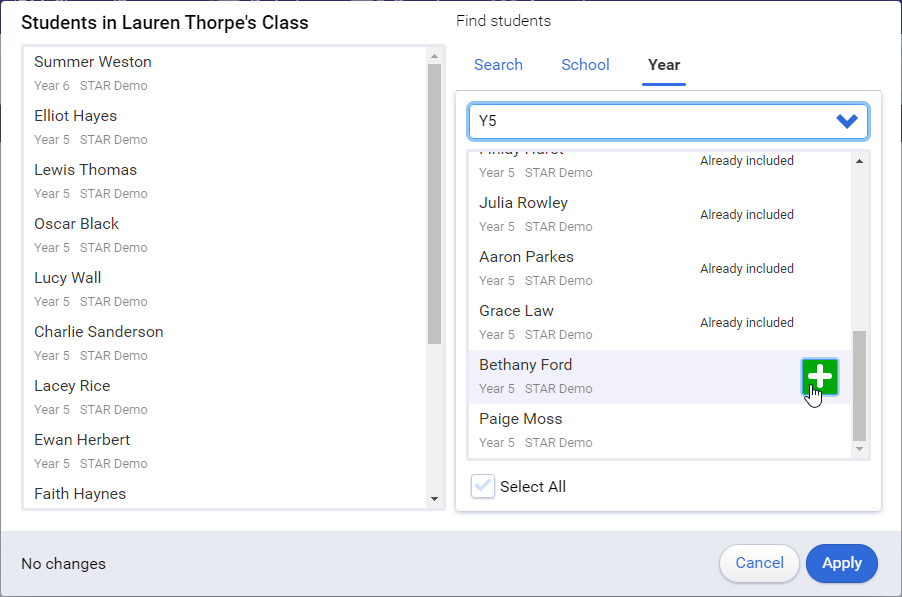
Task: Switch to the School tab
Action: [585, 64]
